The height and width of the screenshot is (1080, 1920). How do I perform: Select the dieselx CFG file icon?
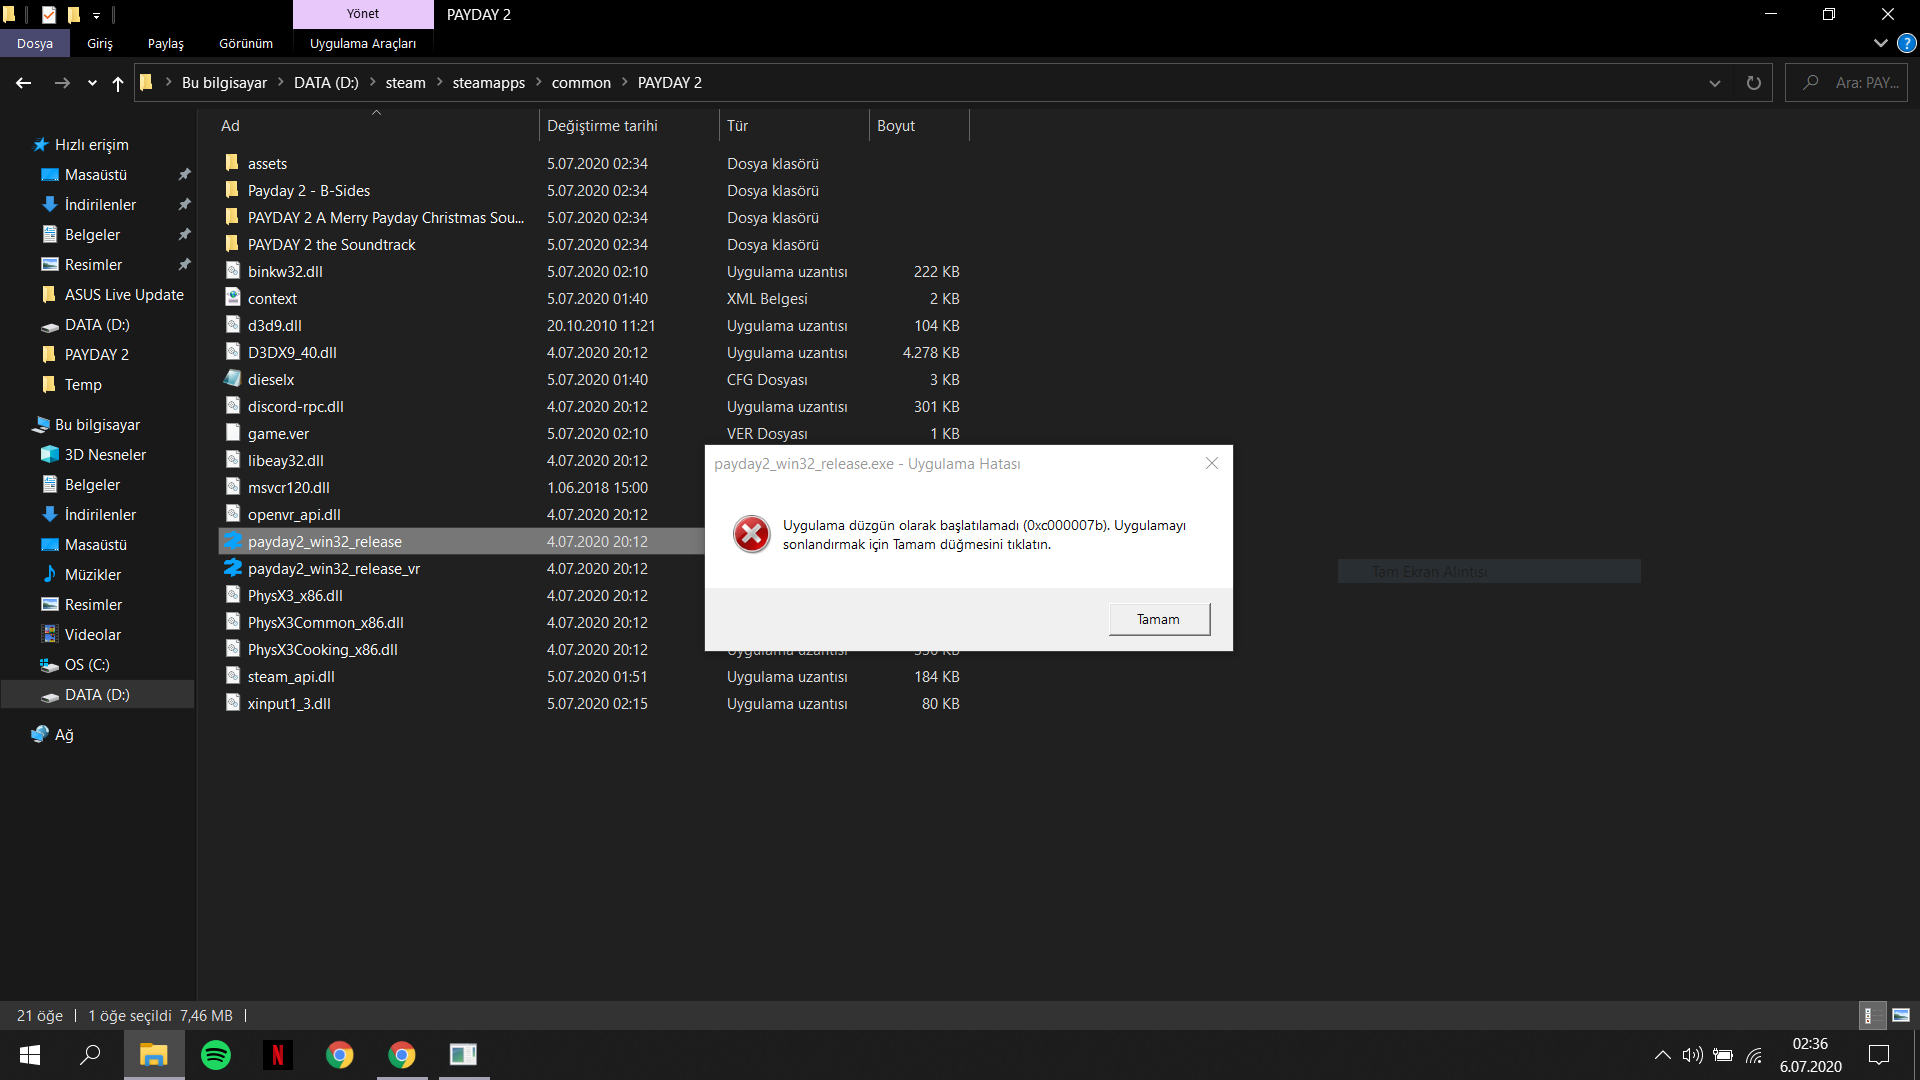pos(233,379)
